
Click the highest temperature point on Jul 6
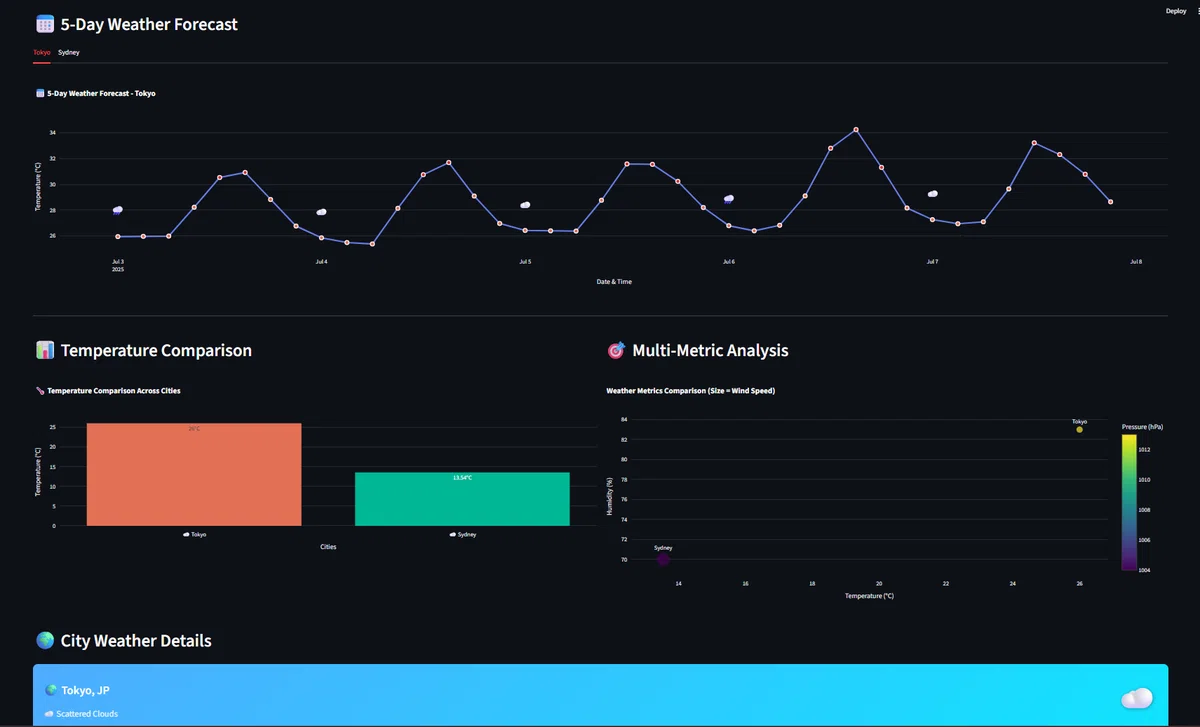tap(856, 129)
